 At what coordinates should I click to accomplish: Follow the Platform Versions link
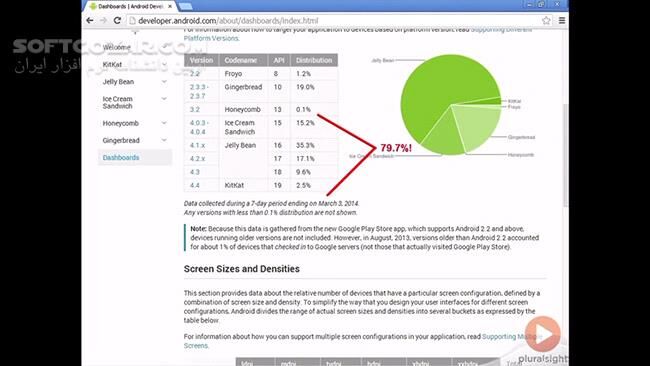click(x=211, y=38)
